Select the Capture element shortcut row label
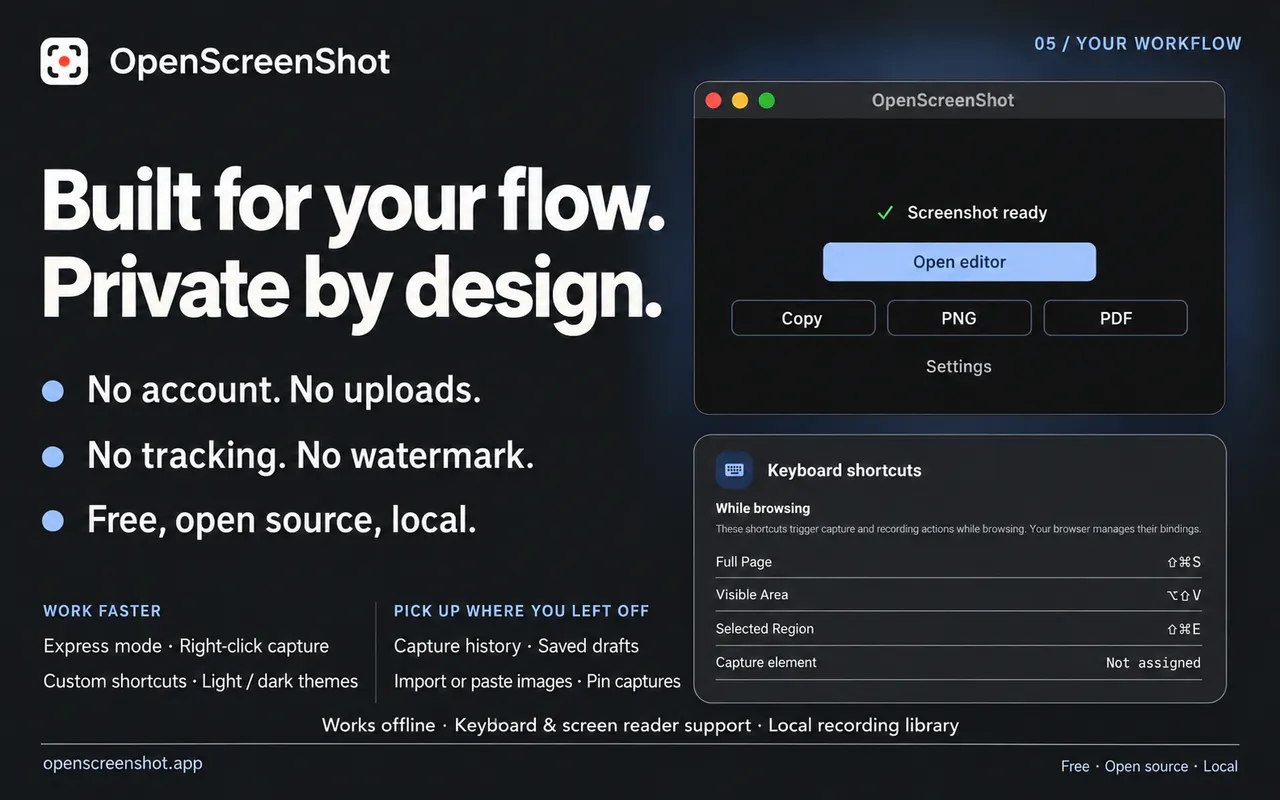The image size is (1280, 800). coord(766,662)
